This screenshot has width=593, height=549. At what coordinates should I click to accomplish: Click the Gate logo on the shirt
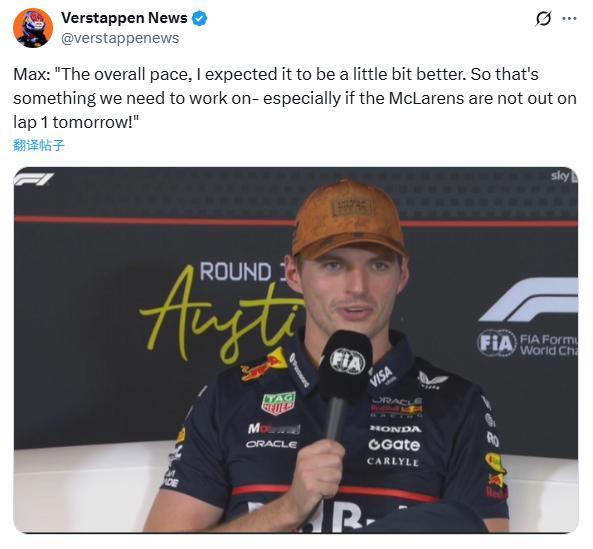click(394, 445)
